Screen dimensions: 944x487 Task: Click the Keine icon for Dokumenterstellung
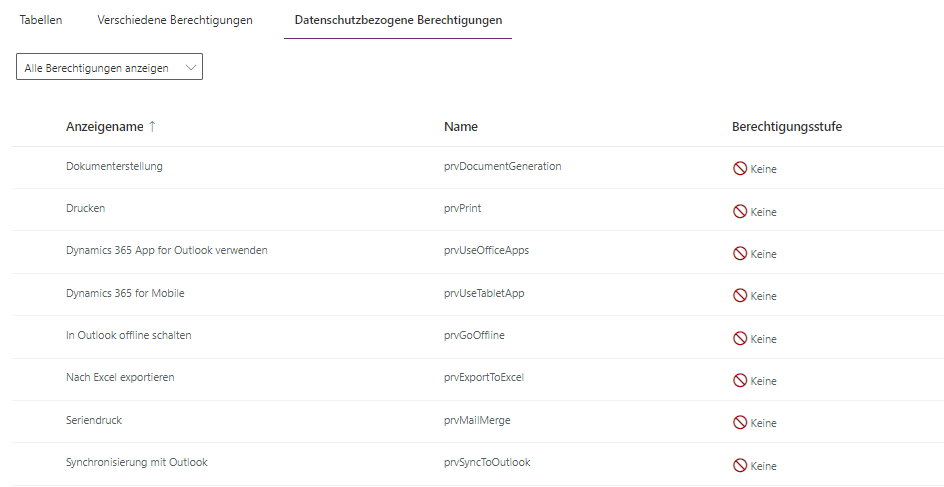(x=740, y=169)
